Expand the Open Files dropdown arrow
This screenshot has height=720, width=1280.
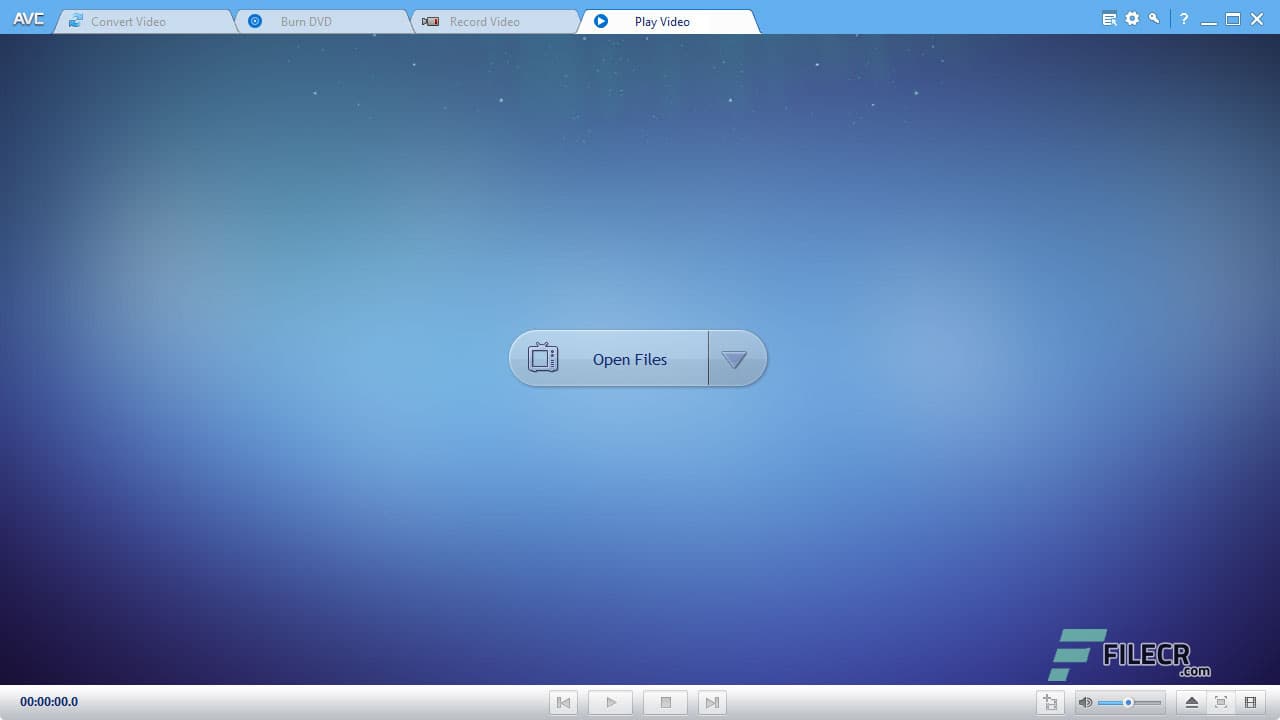(x=736, y=358)
